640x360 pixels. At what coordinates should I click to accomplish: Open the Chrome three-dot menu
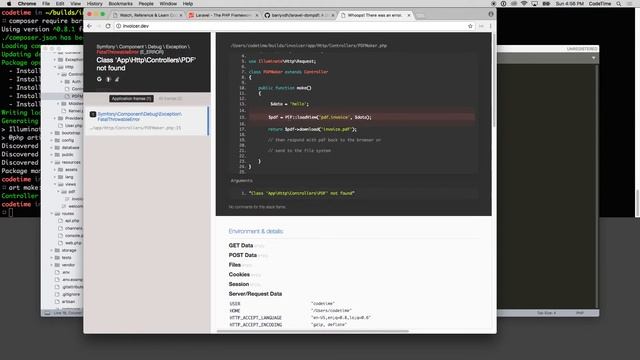click(x=490, y=26)
